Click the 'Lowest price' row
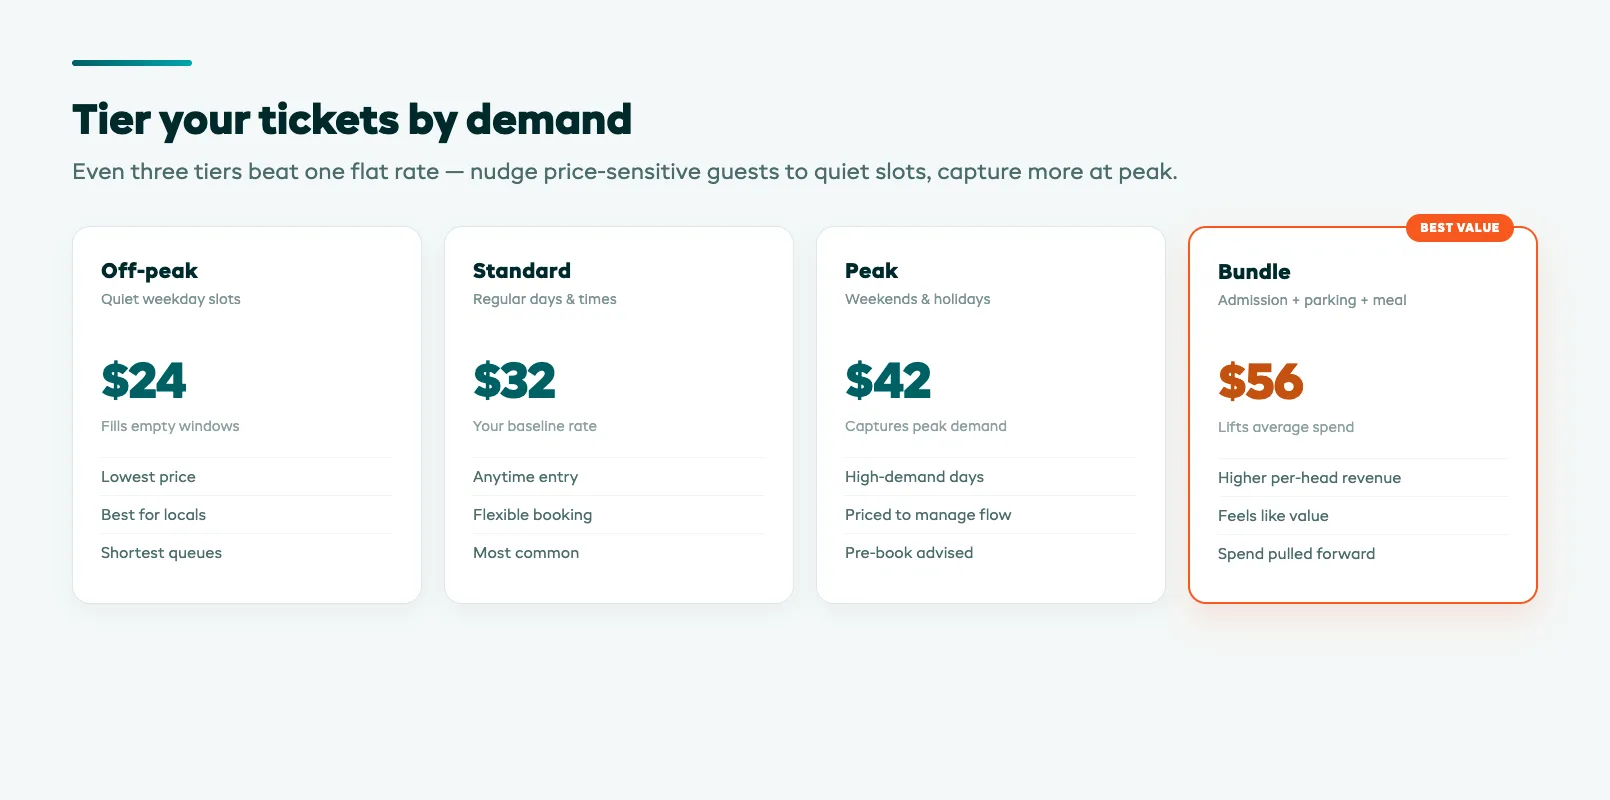1610x800 pixels. [247, 477]
